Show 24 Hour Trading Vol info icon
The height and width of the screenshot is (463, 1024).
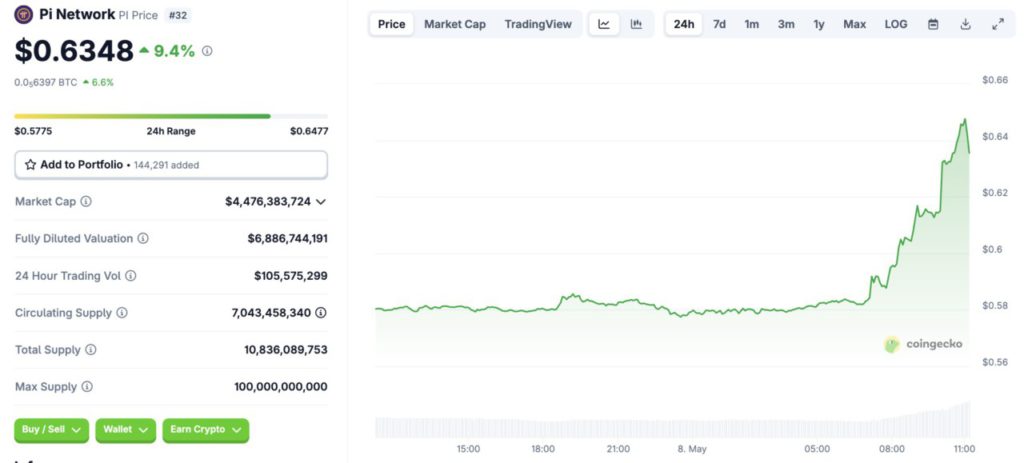point(131,276)
